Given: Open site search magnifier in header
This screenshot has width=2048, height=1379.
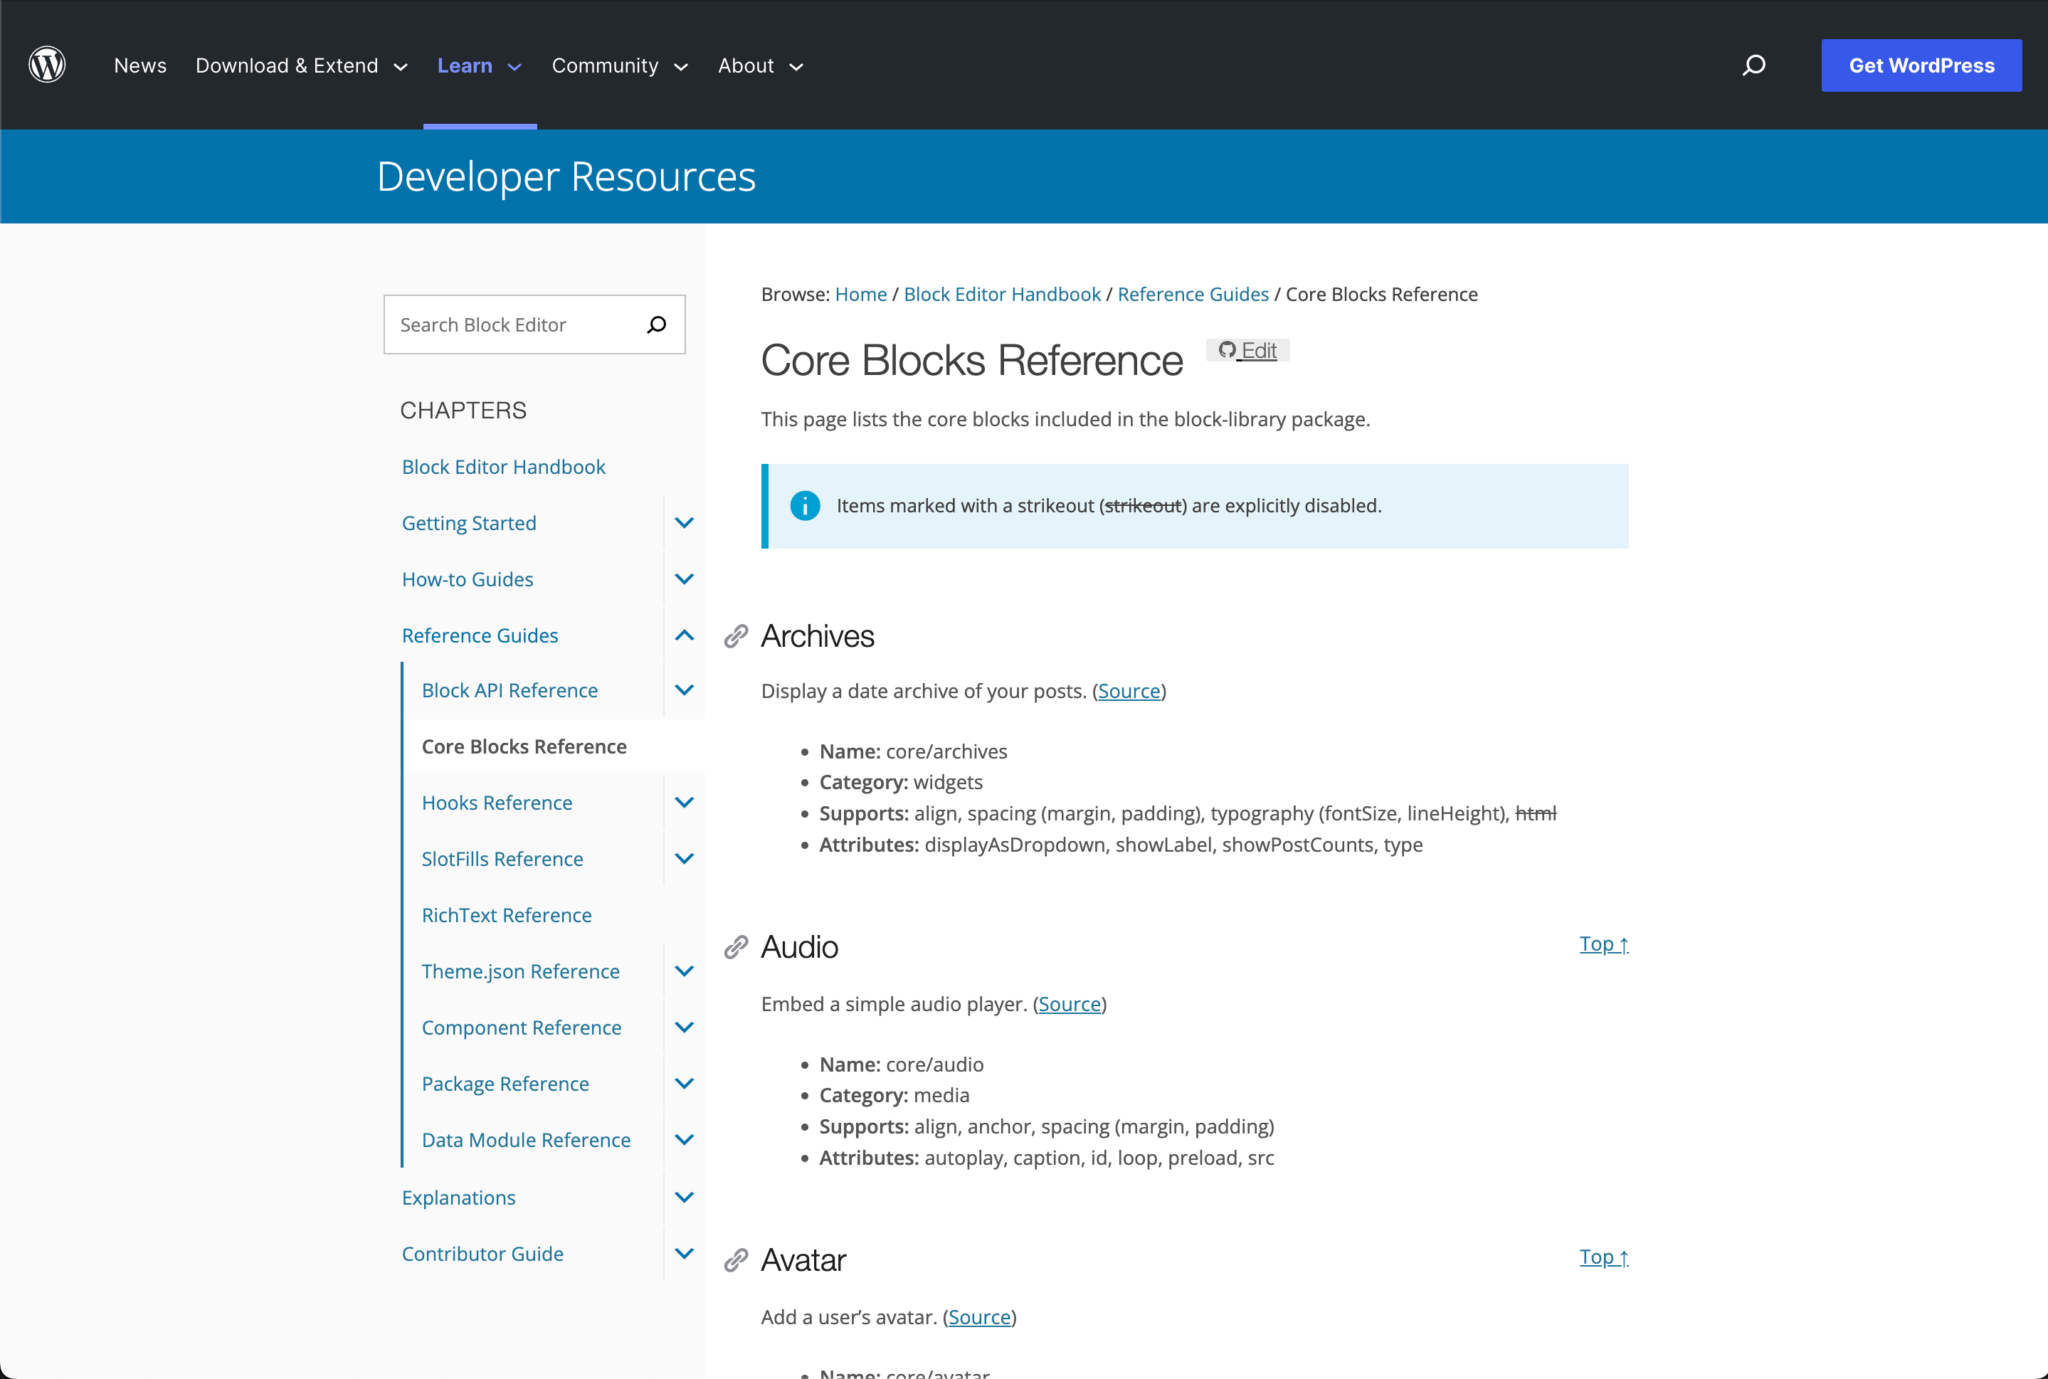Looking at the screenshot, I should [x=1754, y=65].
